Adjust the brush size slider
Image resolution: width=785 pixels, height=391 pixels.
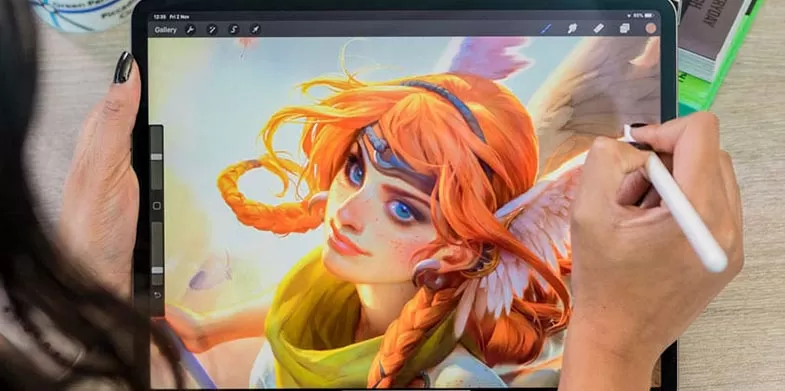coord(157,157)
